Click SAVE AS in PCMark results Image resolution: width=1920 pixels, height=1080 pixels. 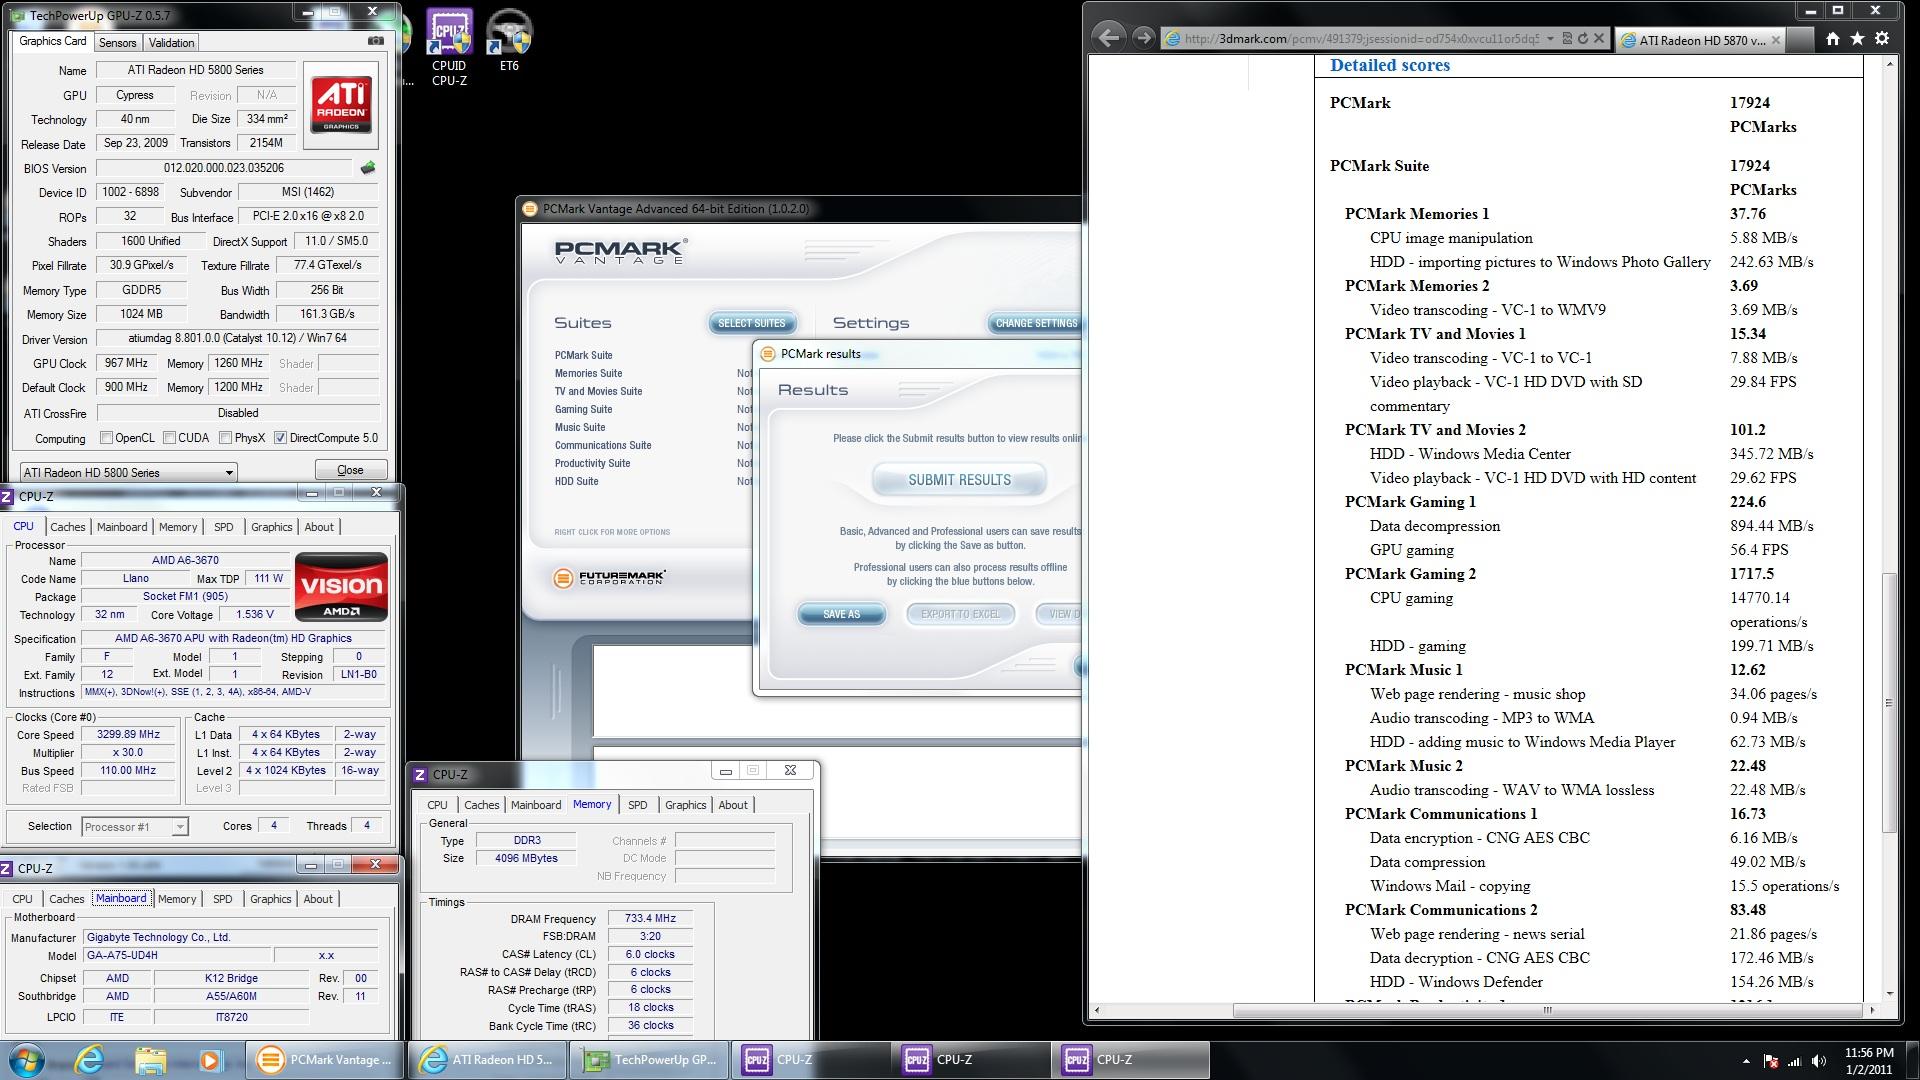tap(841, 614)
